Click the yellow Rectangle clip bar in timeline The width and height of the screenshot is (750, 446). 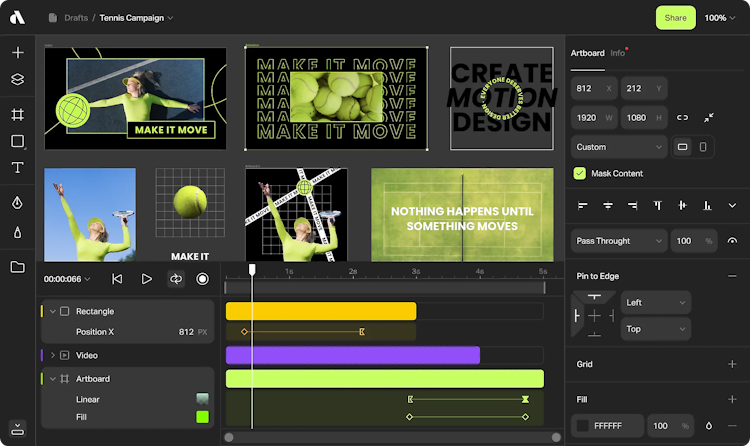coord(321,311)
